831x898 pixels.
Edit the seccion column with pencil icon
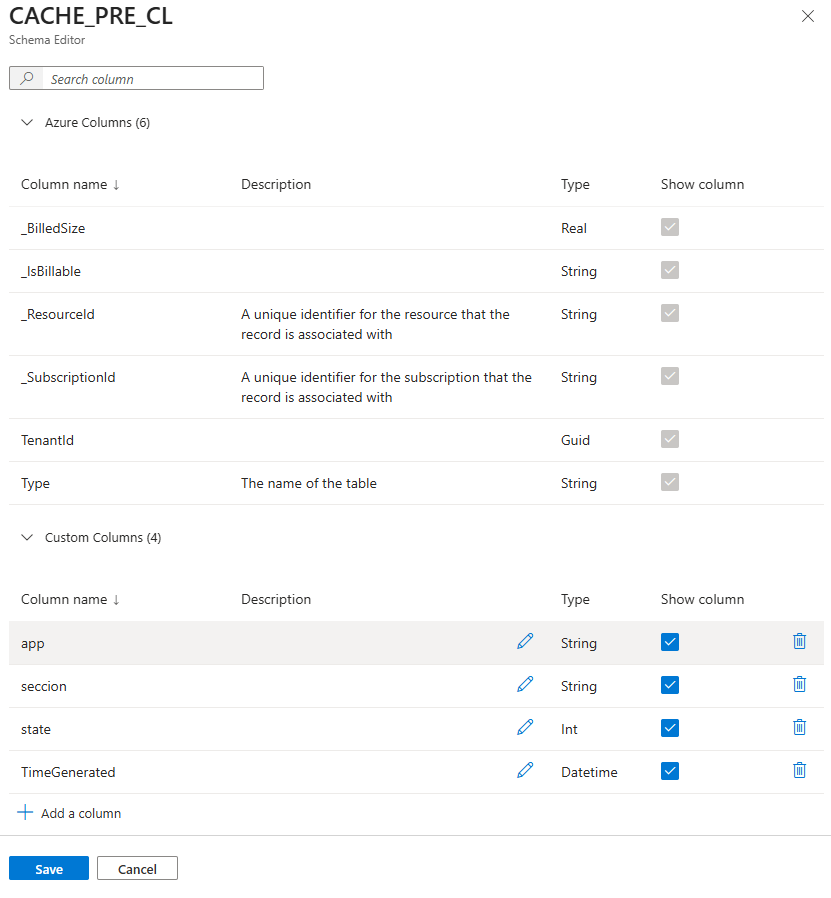[525, 684]
